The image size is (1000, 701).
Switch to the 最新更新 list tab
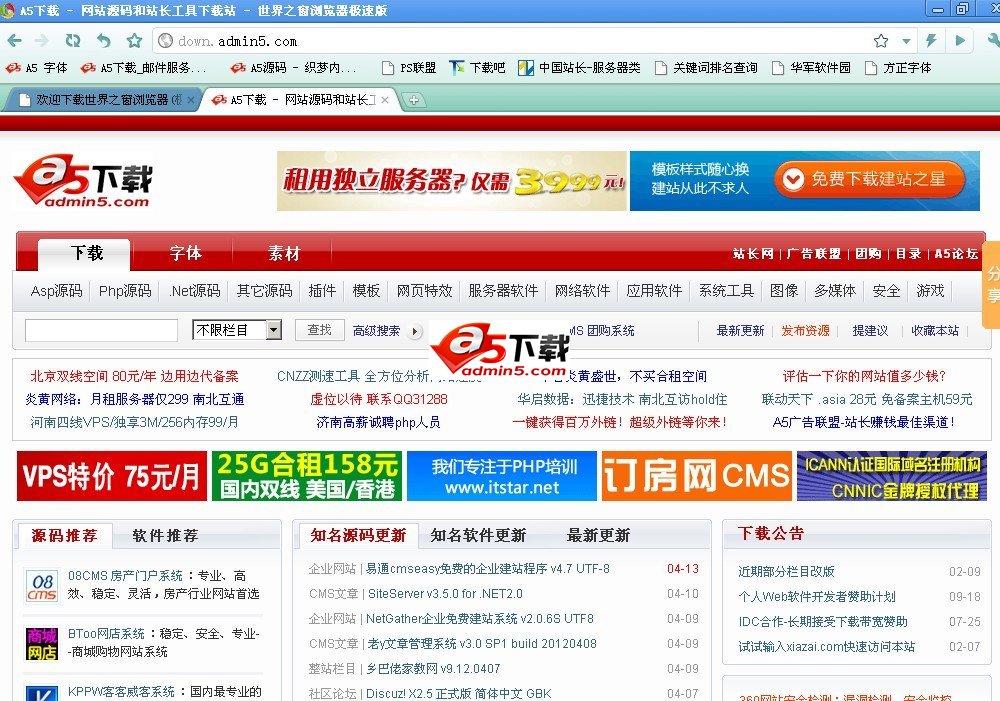pos(598,535)
